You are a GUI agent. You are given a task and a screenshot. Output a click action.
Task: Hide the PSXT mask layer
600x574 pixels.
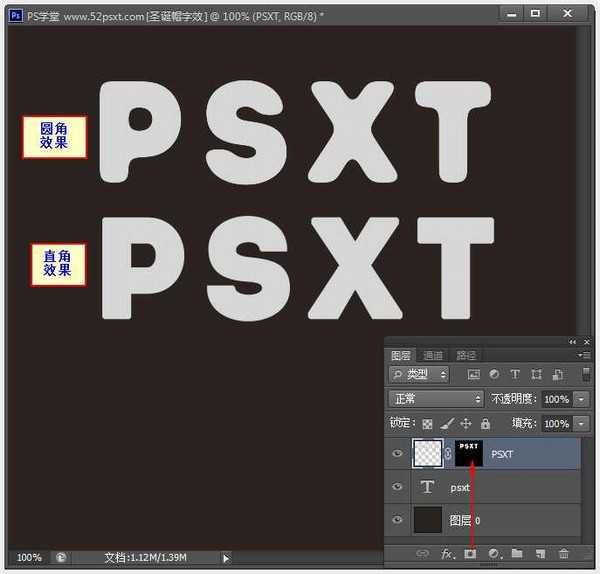pyautogui.click(x=398, y=454)
